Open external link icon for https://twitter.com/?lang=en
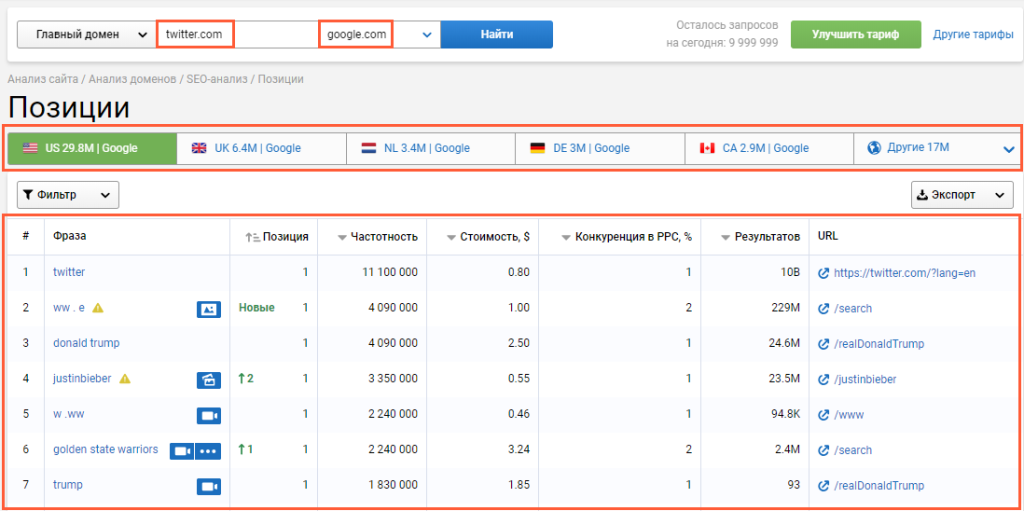This screenshot has width=1024, height=511. [824, 273]
